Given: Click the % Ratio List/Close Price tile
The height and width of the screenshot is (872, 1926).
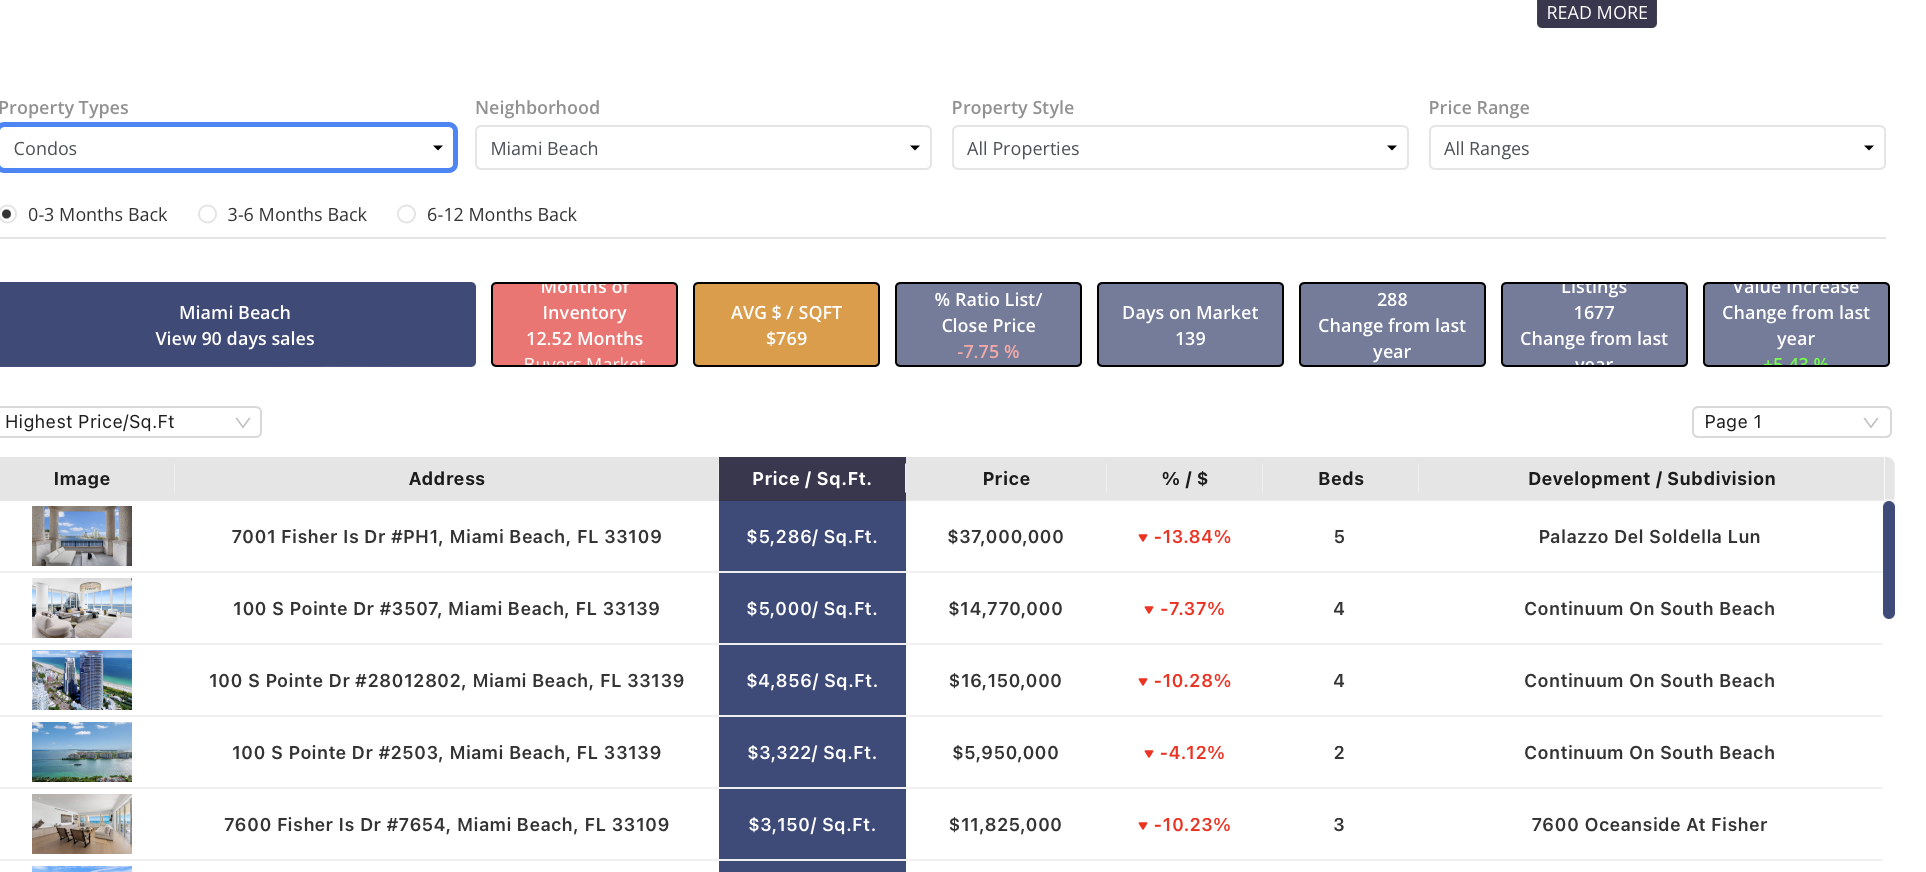Looking at the screenshot, I should point(988,325).
